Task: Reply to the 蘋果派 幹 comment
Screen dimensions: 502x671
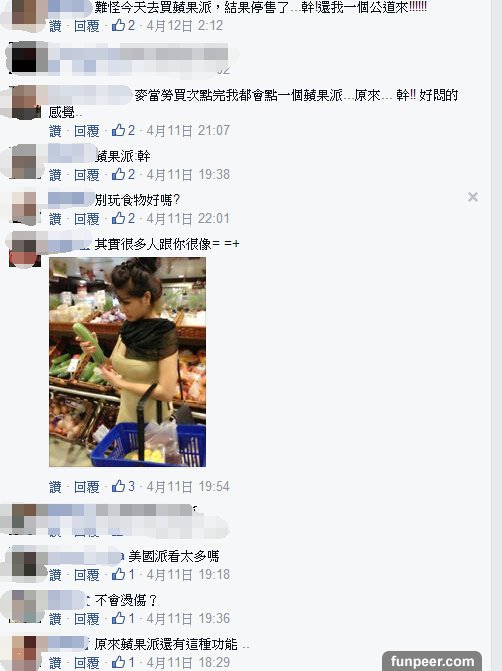Action: (86, 175)
